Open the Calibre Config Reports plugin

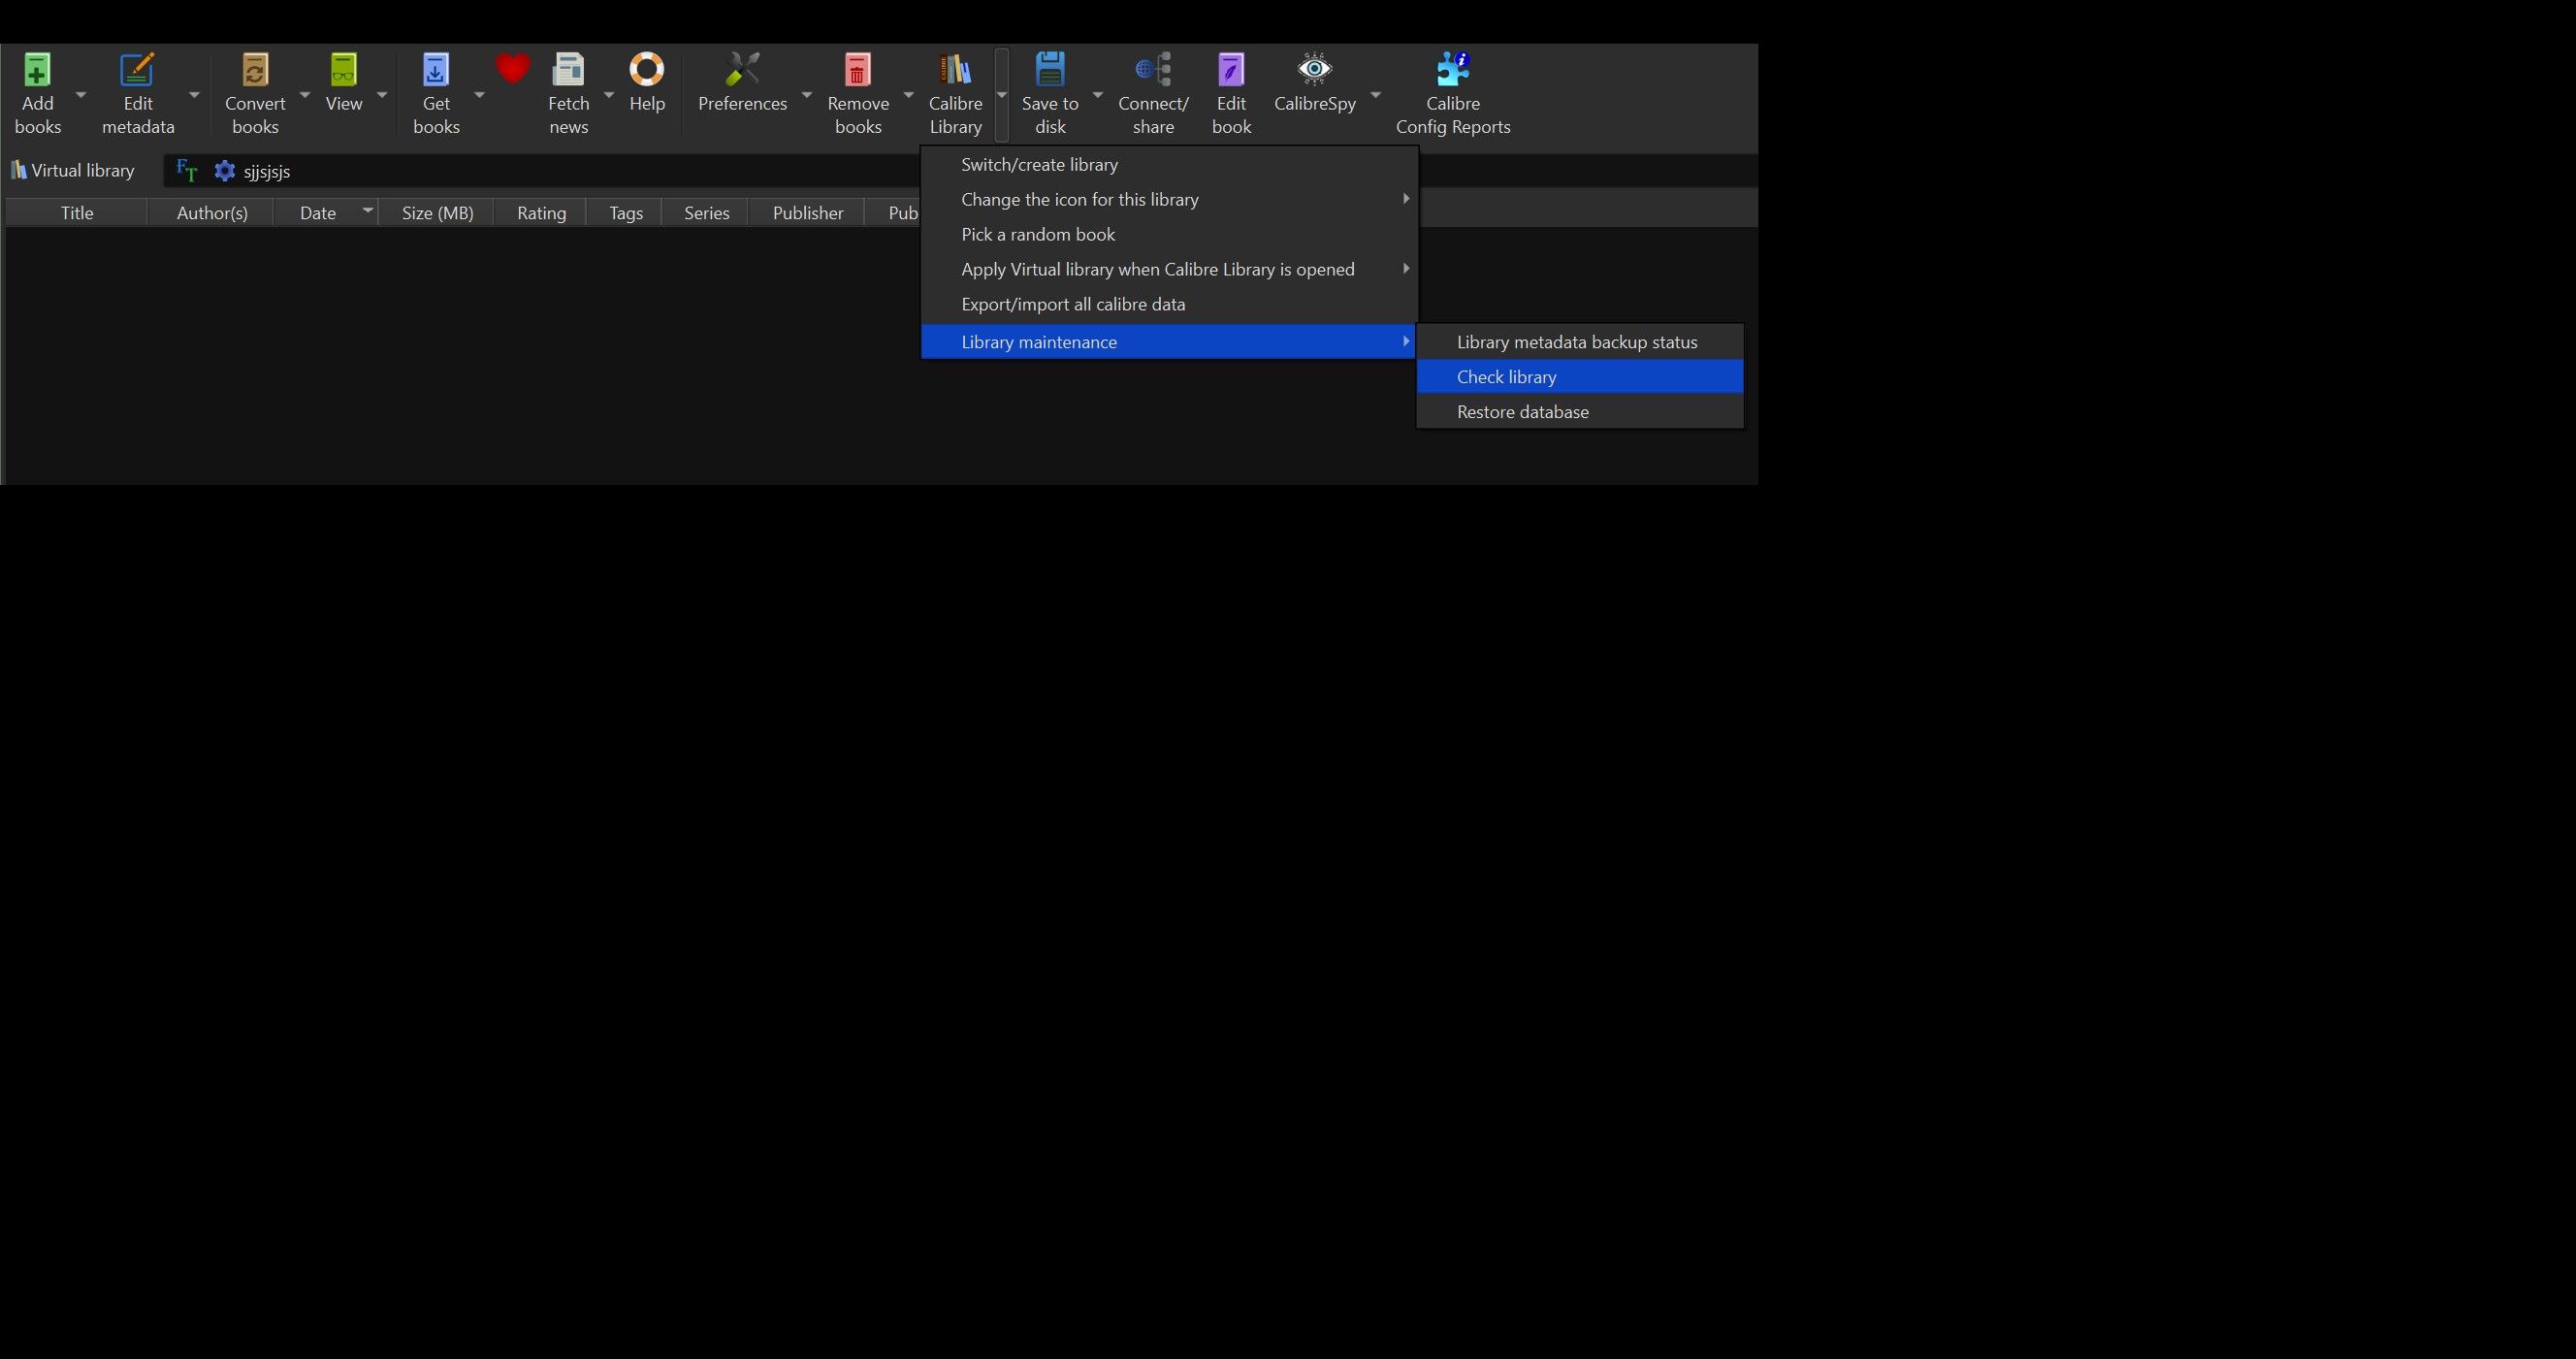(1452, 71)
